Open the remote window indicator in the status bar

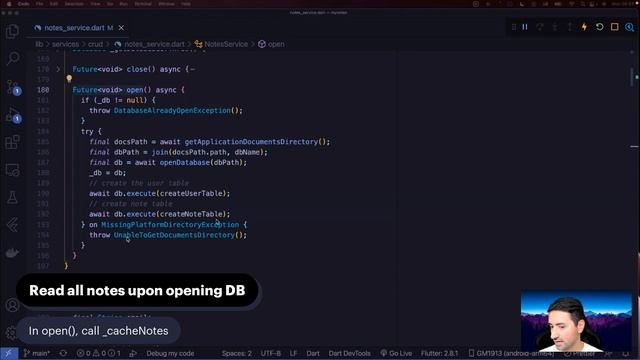point(9,353)
